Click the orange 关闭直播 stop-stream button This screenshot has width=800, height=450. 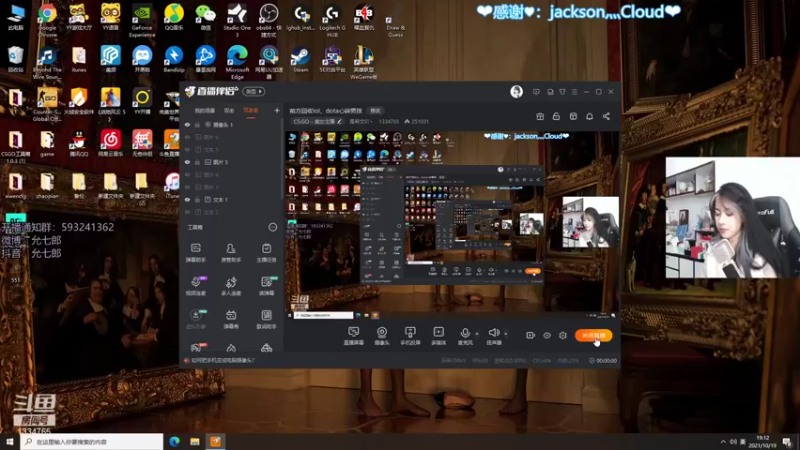pyautogui.click(x=593, y=335)
